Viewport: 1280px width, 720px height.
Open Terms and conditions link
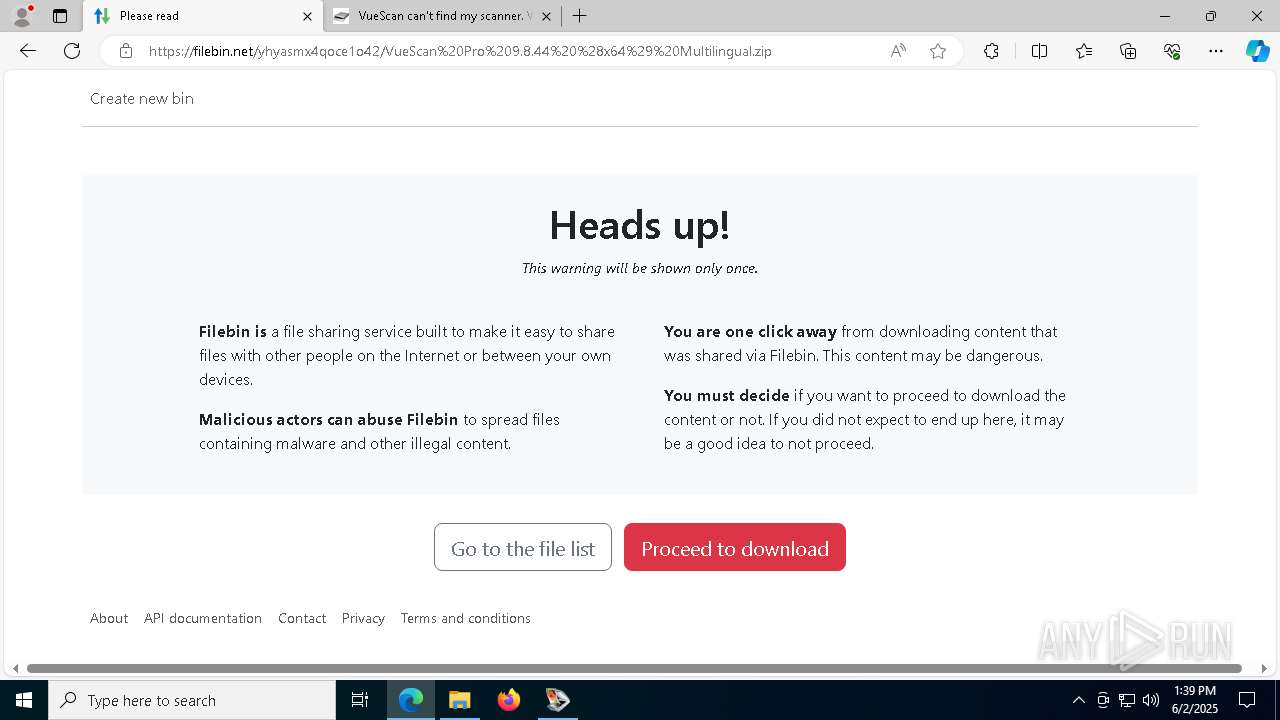click(x=466, y=618)
